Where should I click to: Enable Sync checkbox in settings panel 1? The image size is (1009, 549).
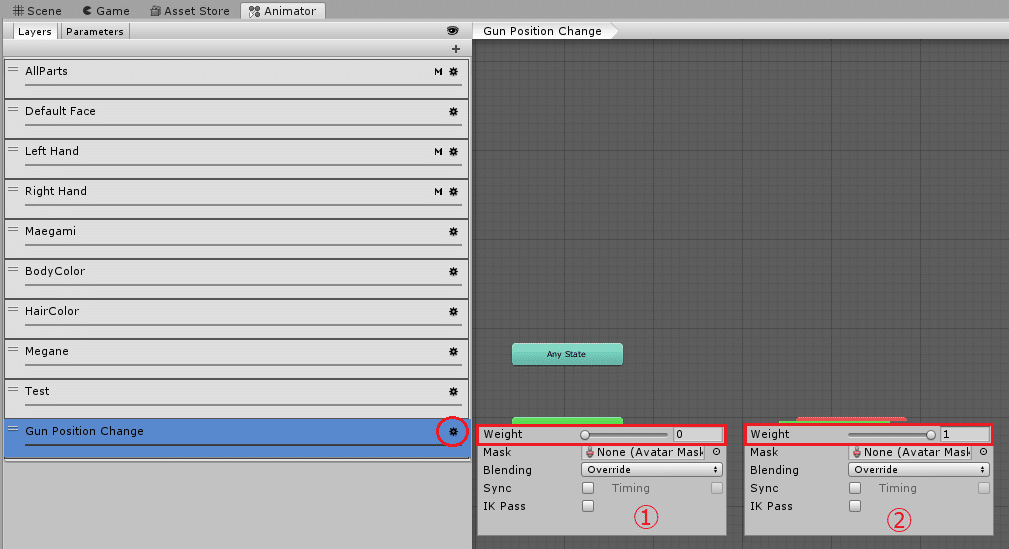click(588, 488)
